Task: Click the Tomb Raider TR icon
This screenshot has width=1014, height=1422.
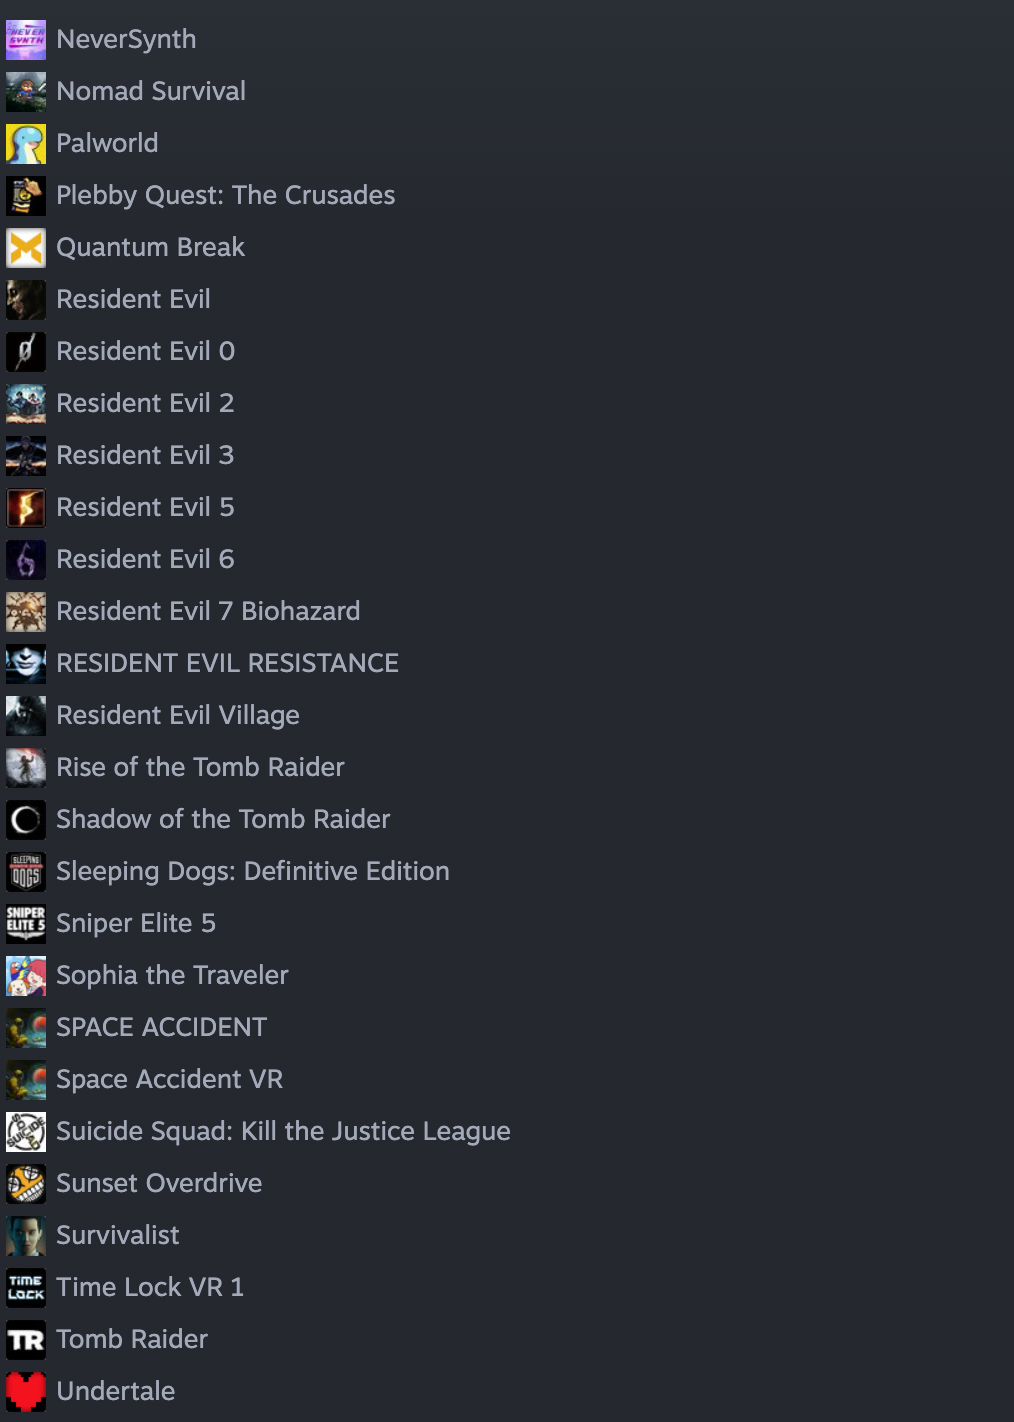Action: point(26,1339)
